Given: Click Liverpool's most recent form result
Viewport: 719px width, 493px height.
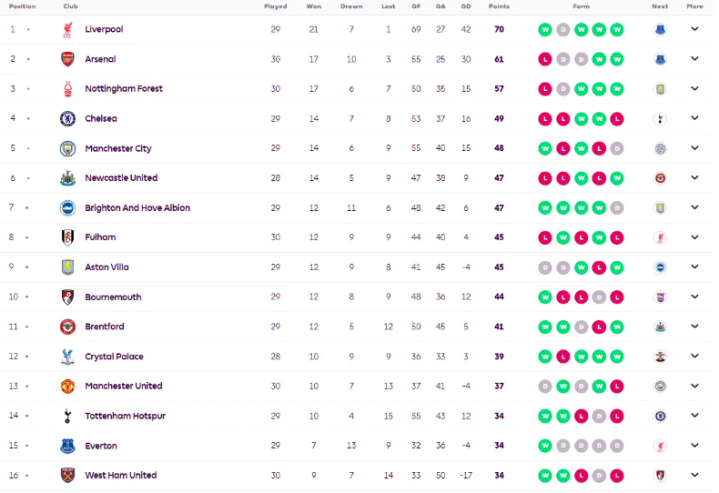Looking at the screenshot, I should [x=617, y=30].
